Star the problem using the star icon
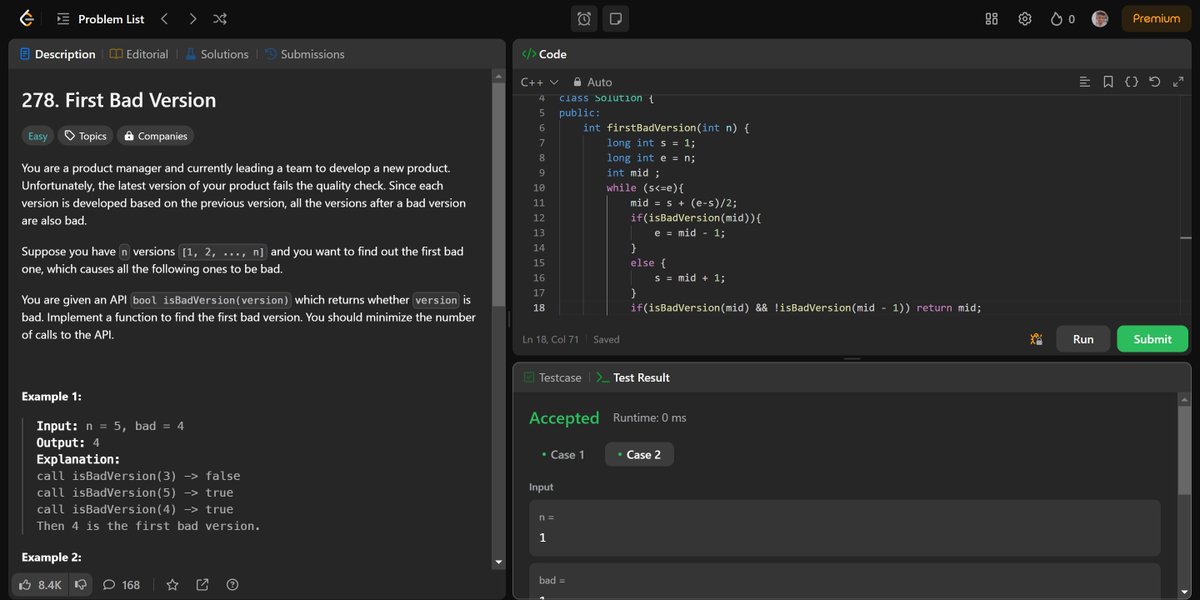This screenshot has height=600, width=1200. click(172, 584)
